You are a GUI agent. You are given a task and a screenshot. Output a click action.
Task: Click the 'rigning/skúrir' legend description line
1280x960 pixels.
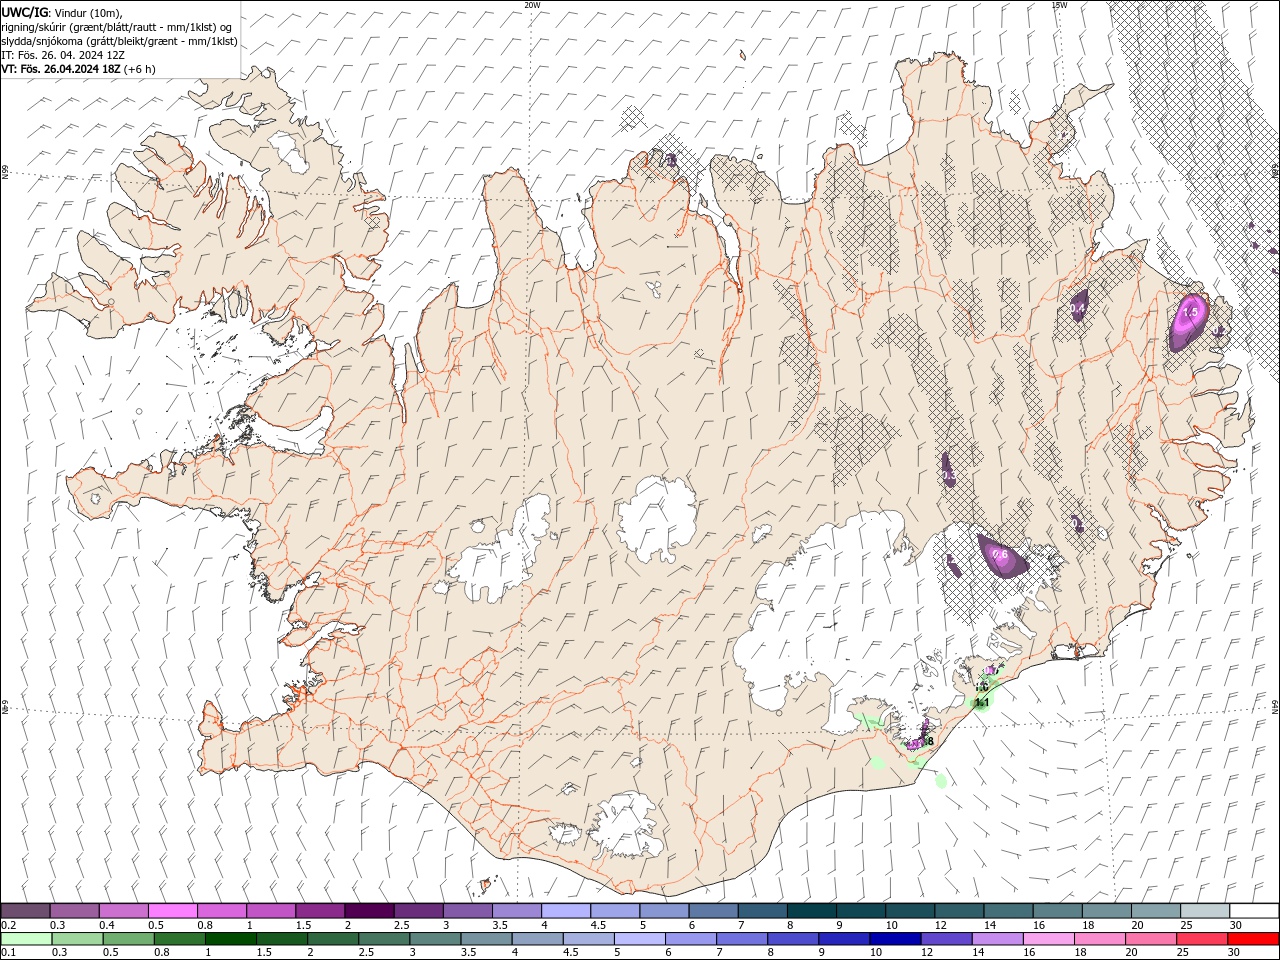(x=117, y=27)
